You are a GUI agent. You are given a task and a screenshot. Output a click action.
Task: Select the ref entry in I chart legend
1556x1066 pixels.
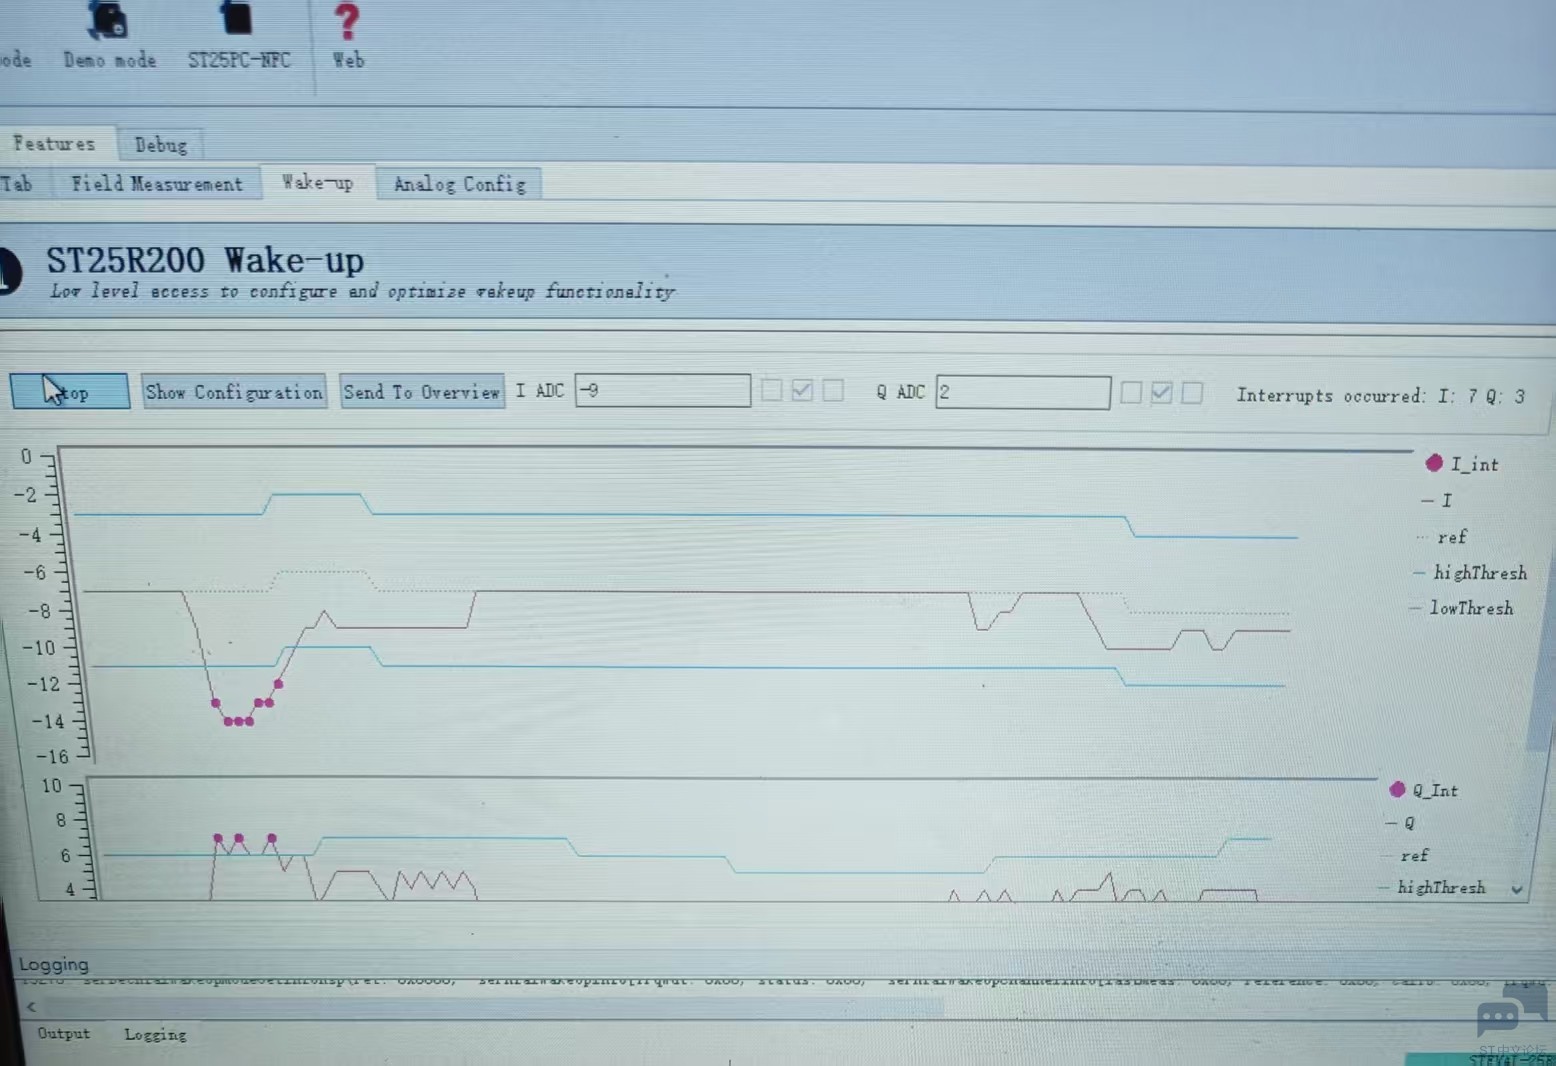pyautogui.click(x=1443, y=537)
